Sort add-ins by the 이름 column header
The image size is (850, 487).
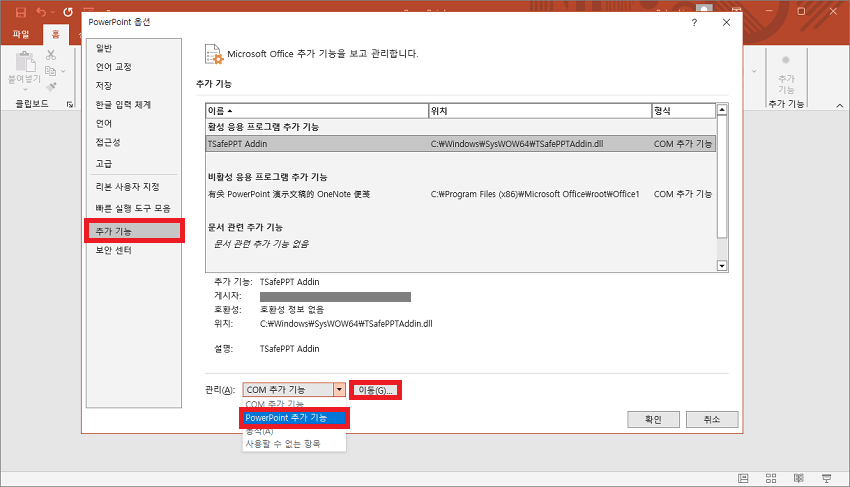click(317, 111)
